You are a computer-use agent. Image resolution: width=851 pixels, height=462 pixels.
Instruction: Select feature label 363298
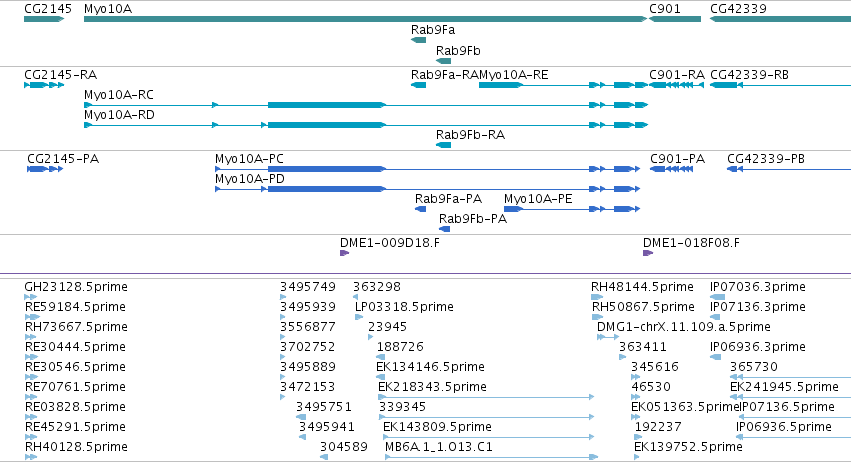coord(377,287)
